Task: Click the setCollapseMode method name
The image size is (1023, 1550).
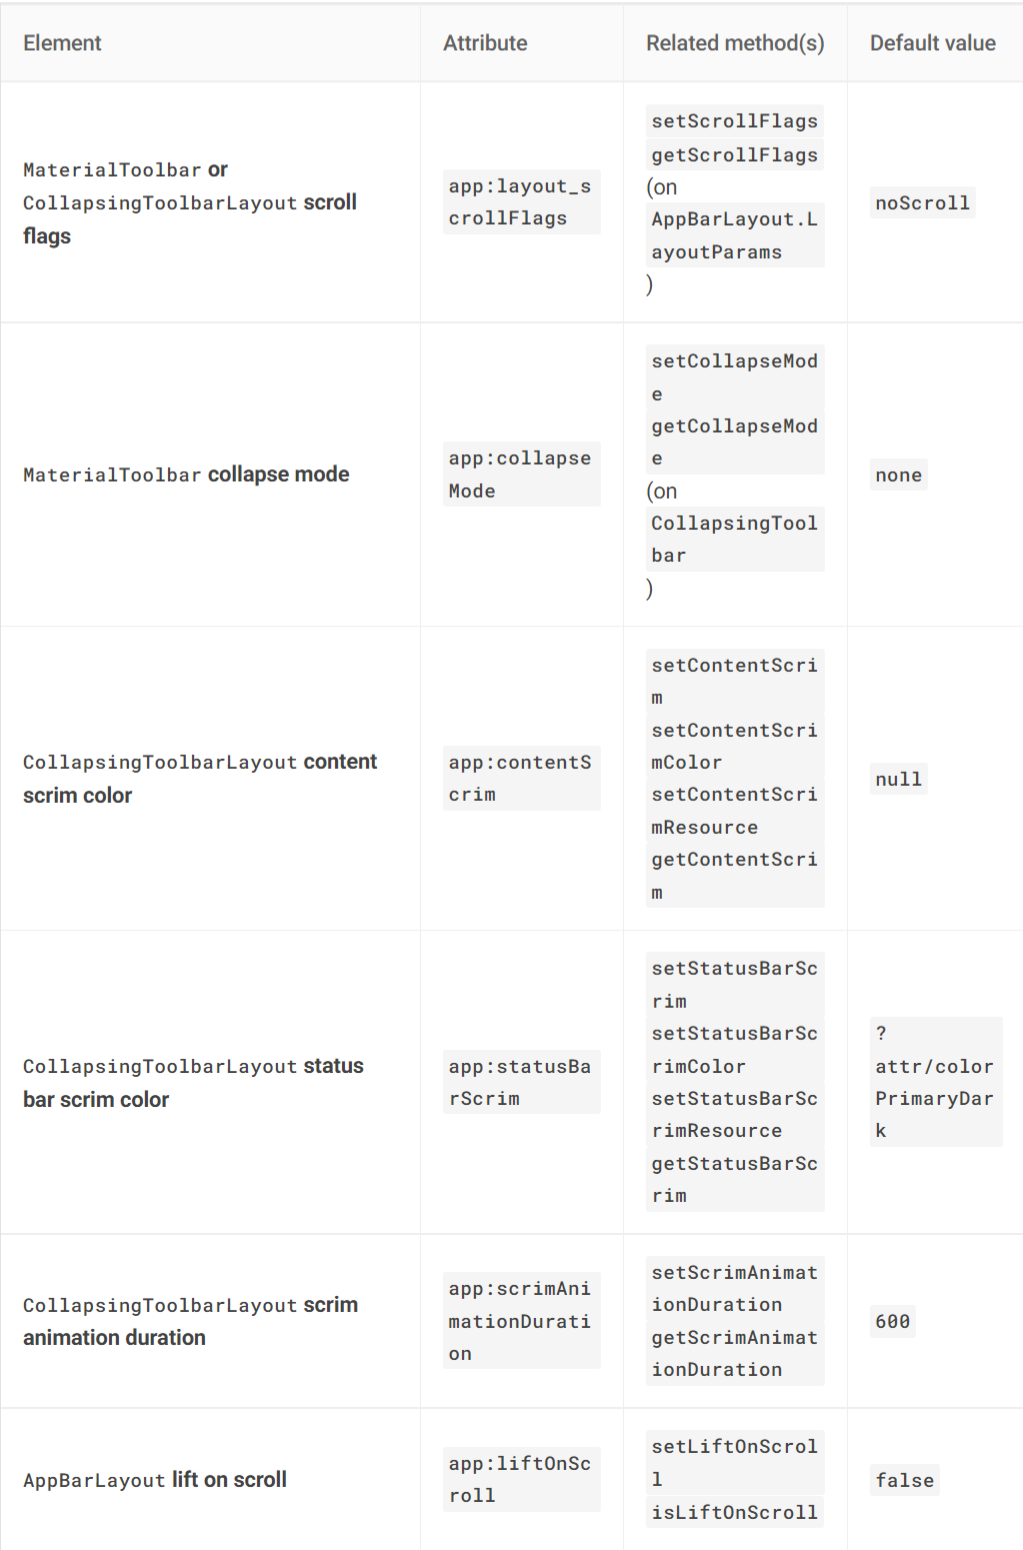Action: pos(735,377)
